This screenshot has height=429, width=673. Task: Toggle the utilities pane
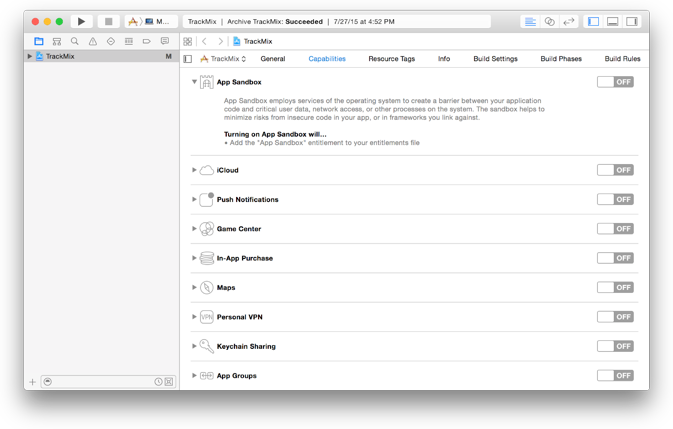coord(632,21)
